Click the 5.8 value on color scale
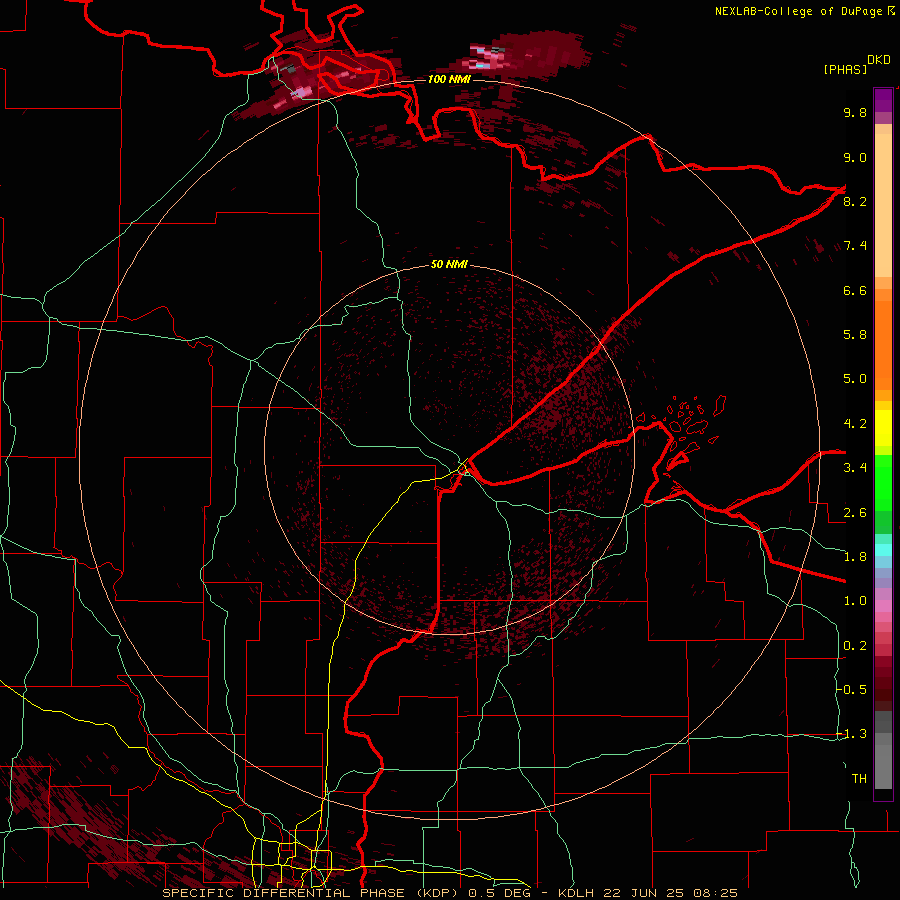900x900 pixels. (x=855, y=335)
